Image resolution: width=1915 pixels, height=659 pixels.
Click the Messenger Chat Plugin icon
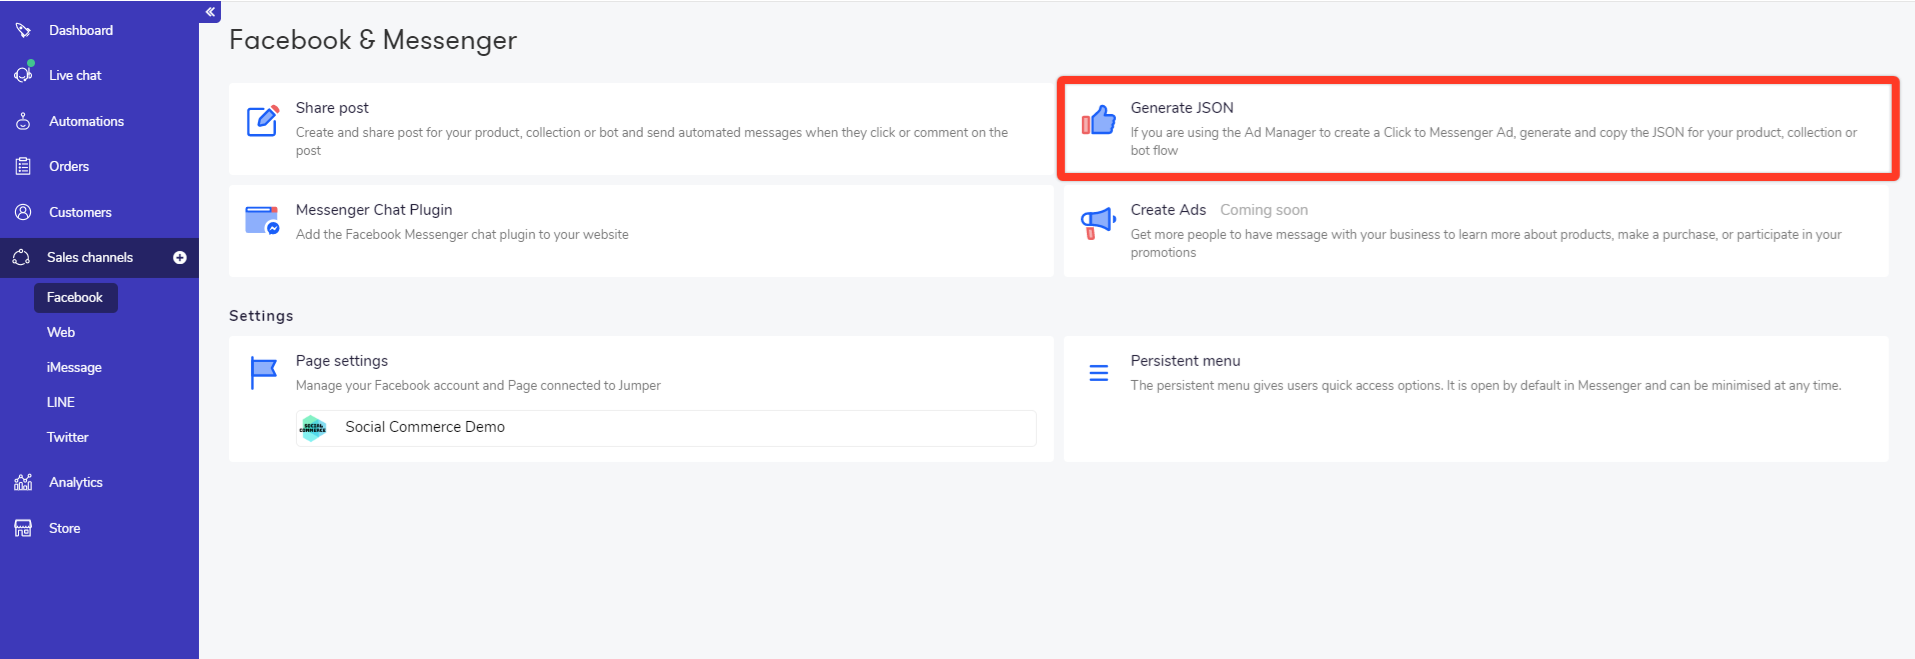[263, 220]
